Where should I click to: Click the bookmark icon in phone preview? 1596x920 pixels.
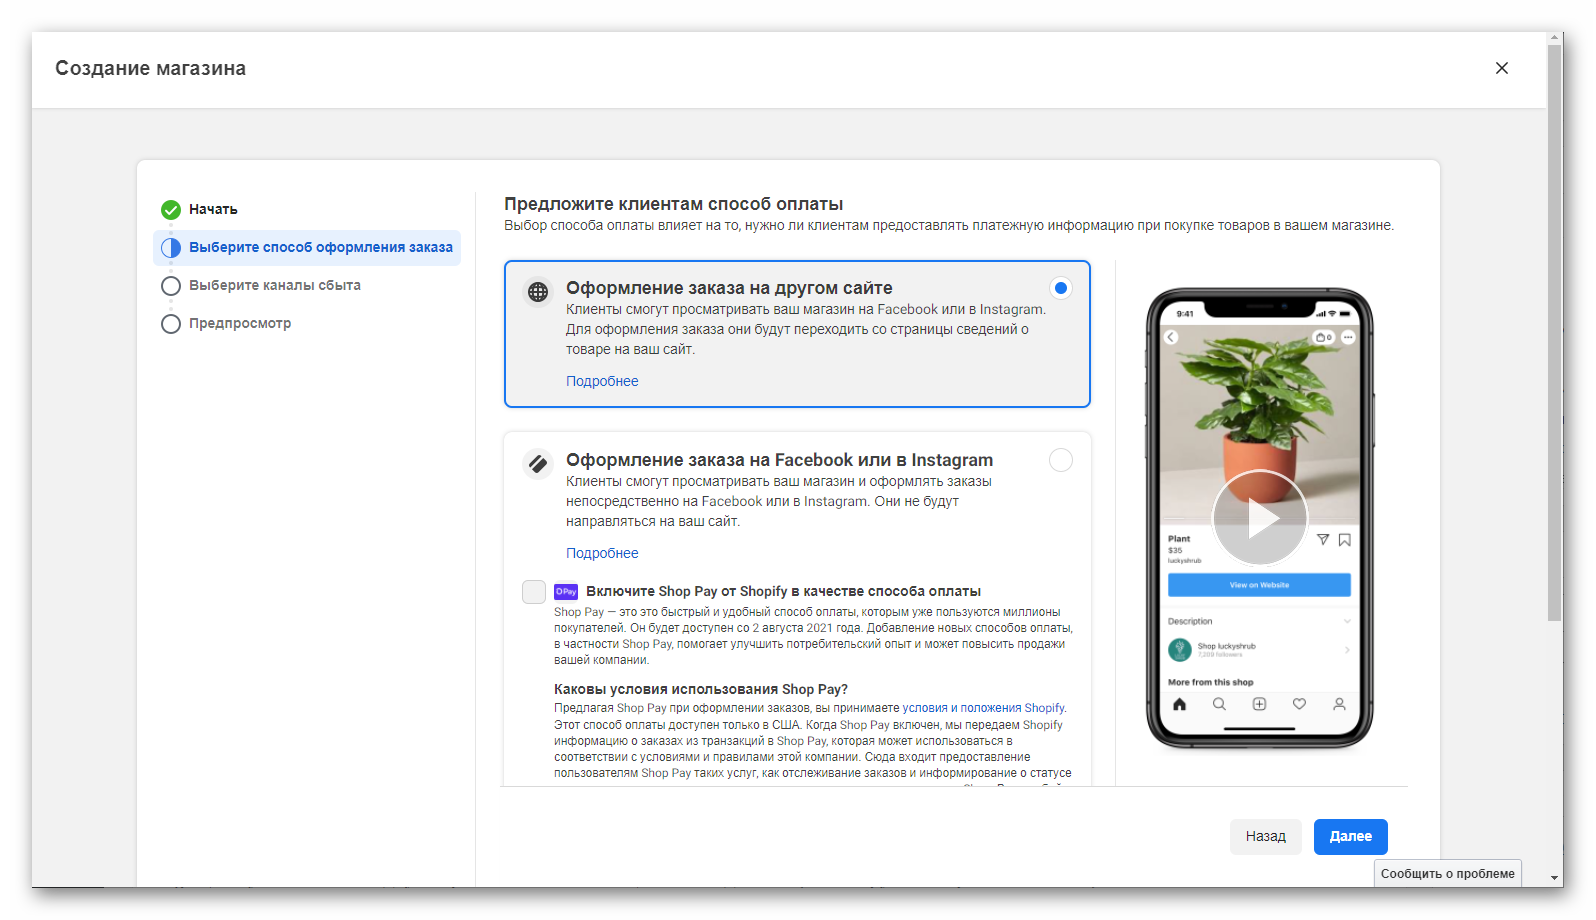(1345, 540)
